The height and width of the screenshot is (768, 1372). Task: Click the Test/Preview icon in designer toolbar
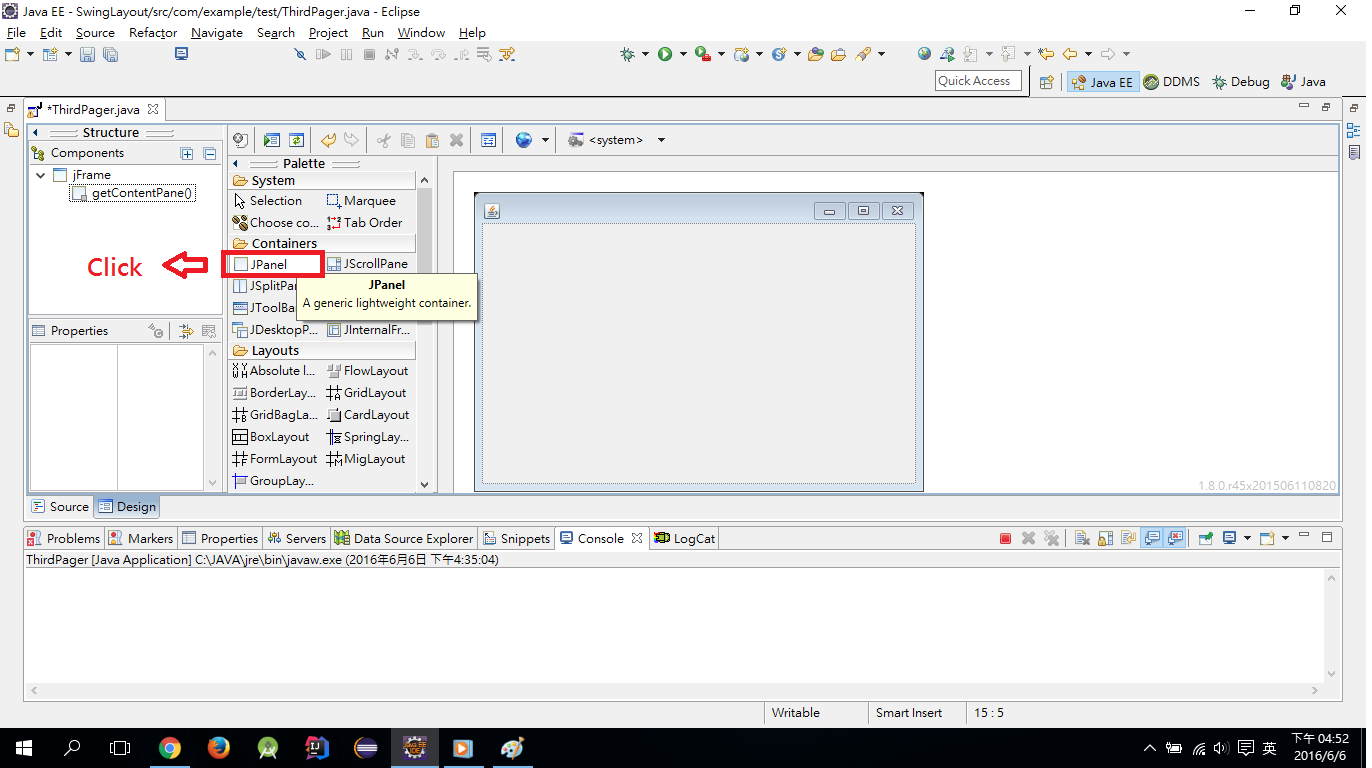pyautogui.click(x=272, y=140)
